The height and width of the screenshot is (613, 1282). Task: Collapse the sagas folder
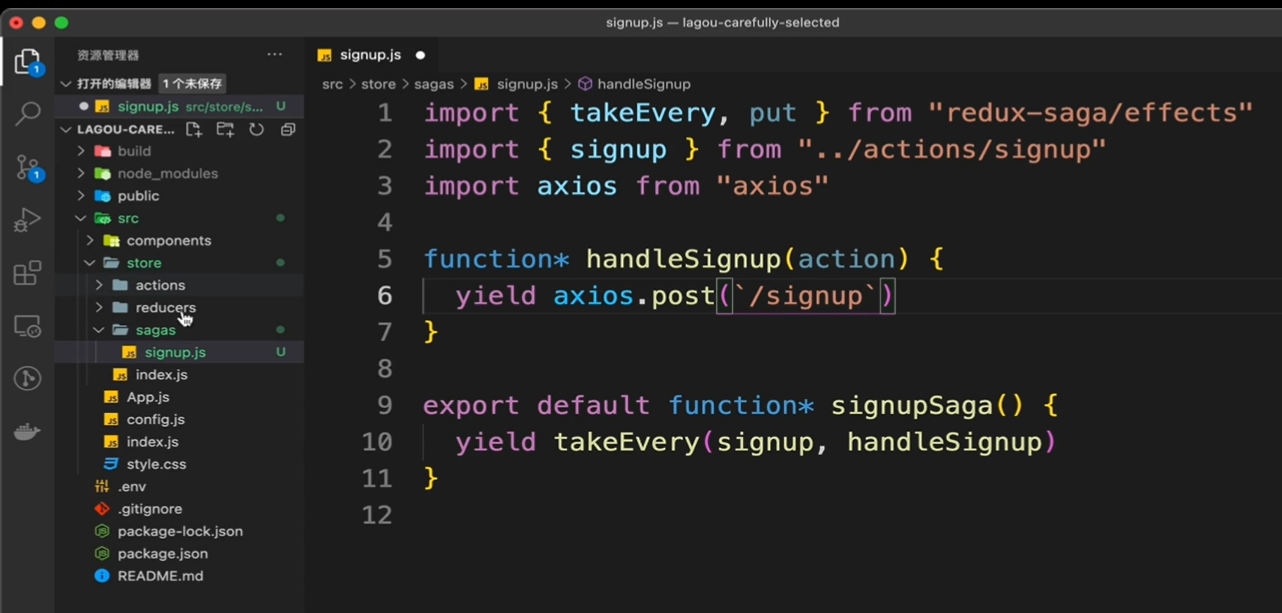click(99, 330)
